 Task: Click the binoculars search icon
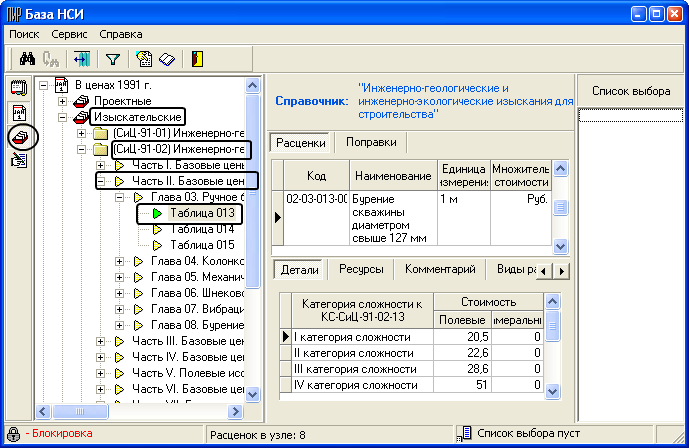[28, 59]
